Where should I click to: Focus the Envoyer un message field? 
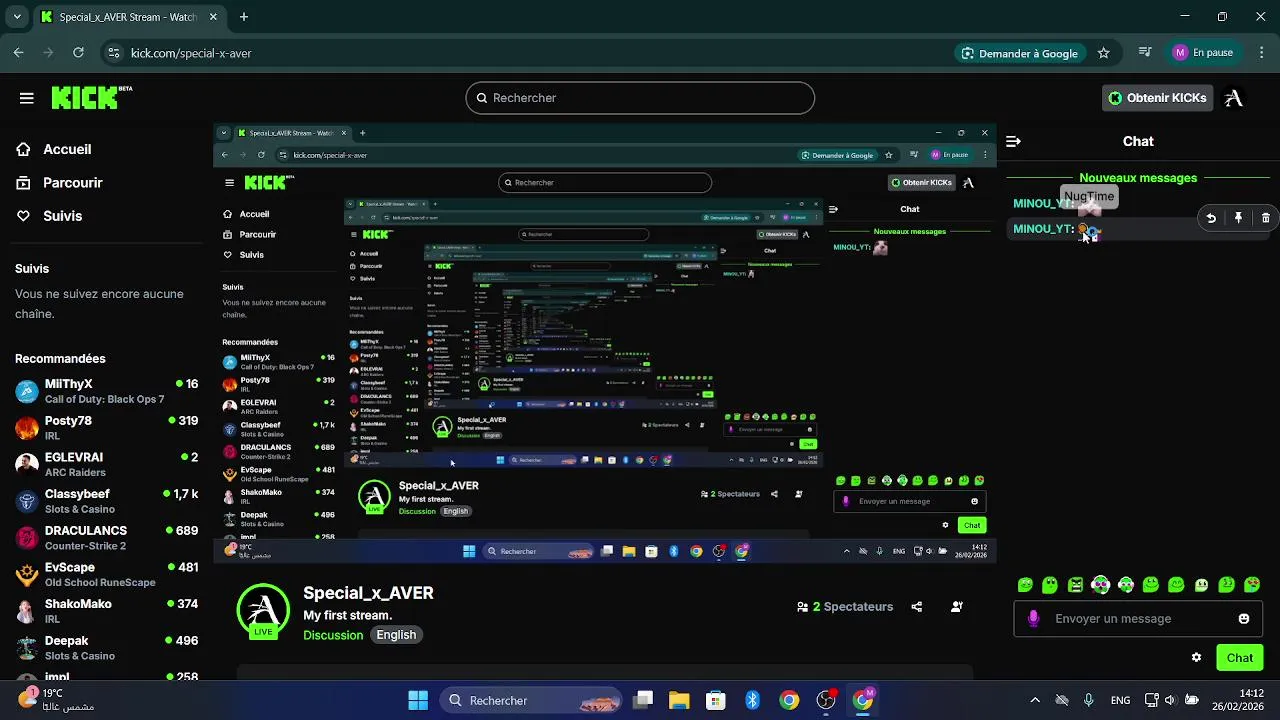pyautogui.click(x=1137, y=619)
